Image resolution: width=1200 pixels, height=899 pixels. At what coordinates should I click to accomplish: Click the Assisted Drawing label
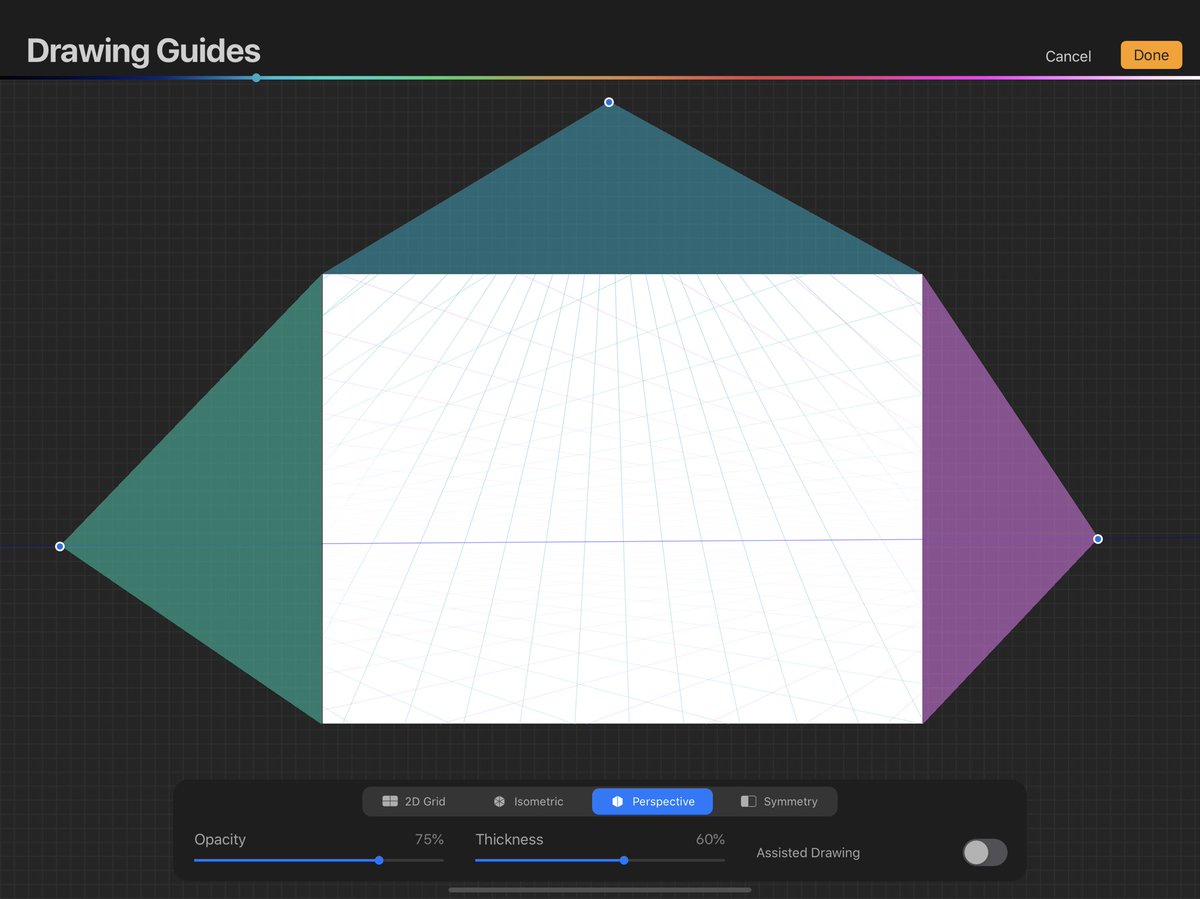click(x=808, y=853)
